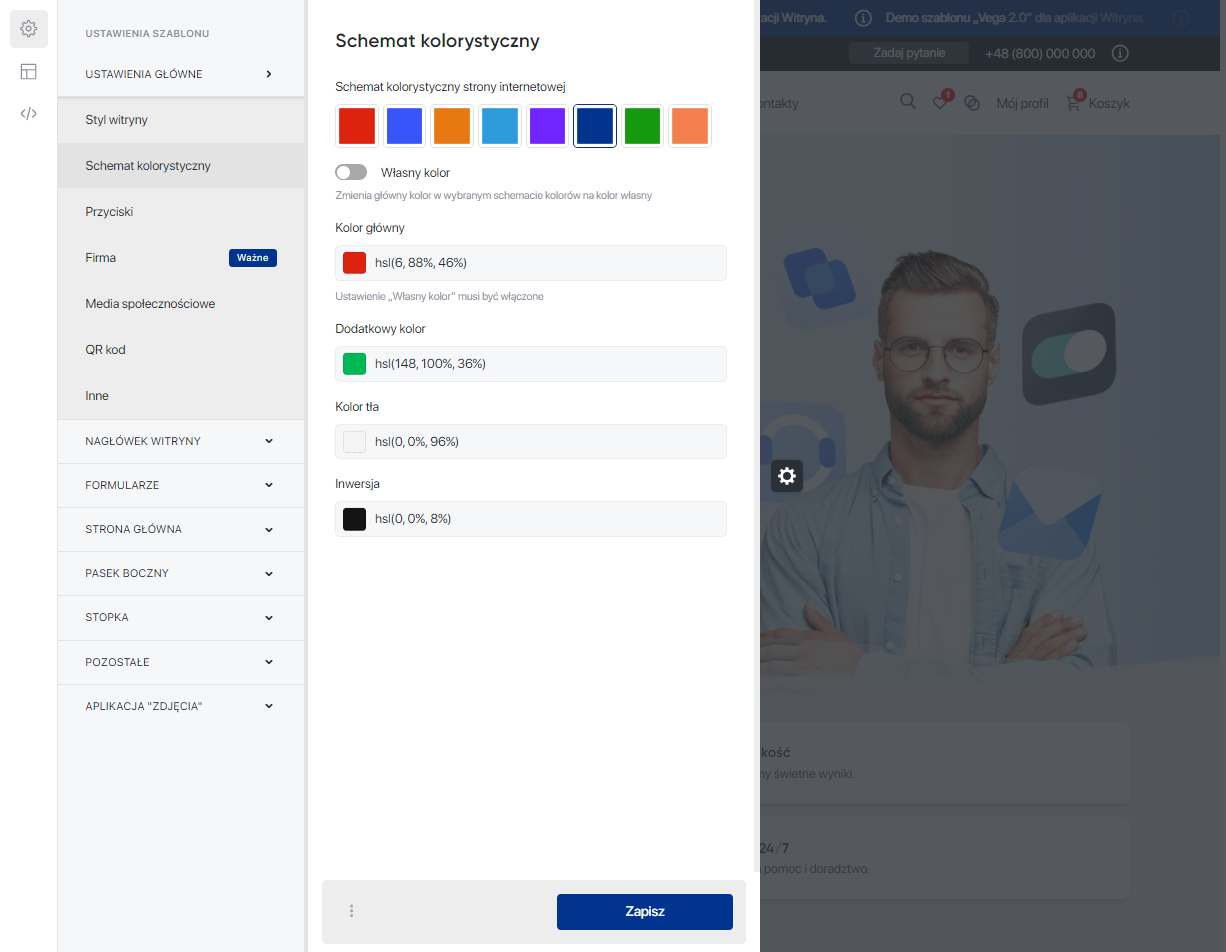1226x952 pixels.
Task: Click the floating gear on banner image
Action: point(787,476)
